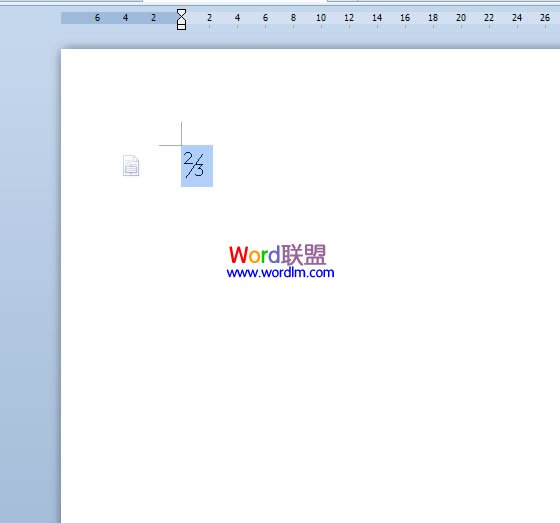Screen dimensions: 560x523
Task: Click the 26 mark on the horizontal ruler
Action: pyautogui.click(x=545, y=18)
